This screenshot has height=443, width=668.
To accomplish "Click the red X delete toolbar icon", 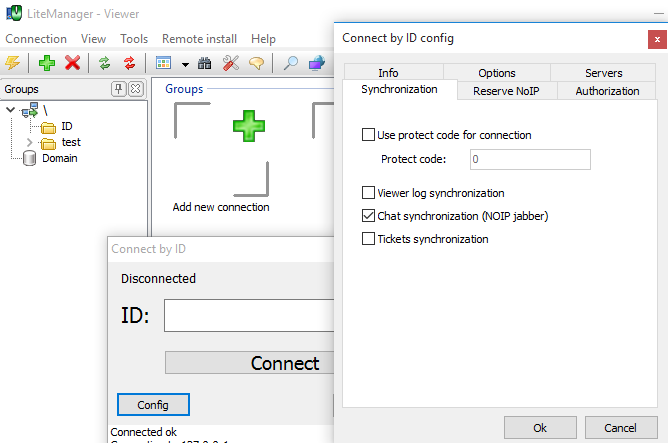I will pos(72,63).
